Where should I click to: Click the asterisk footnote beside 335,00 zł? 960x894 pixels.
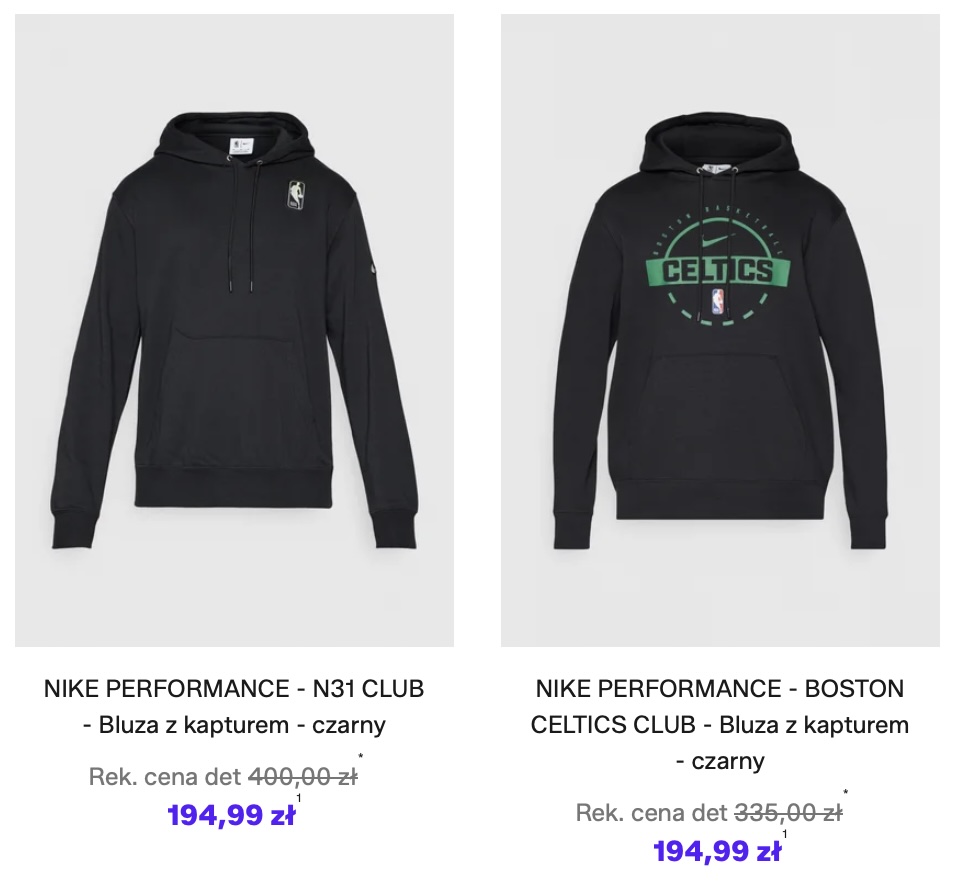[846, 795]
